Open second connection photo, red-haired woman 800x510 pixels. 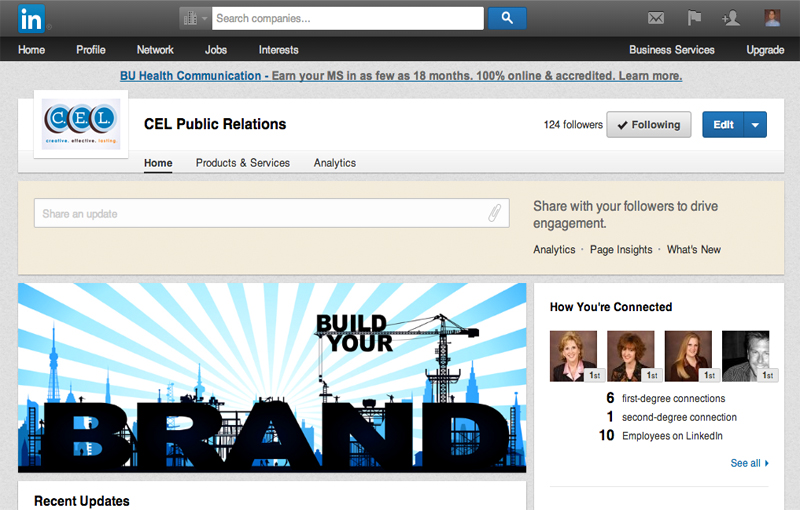click(x=631, y=356)
